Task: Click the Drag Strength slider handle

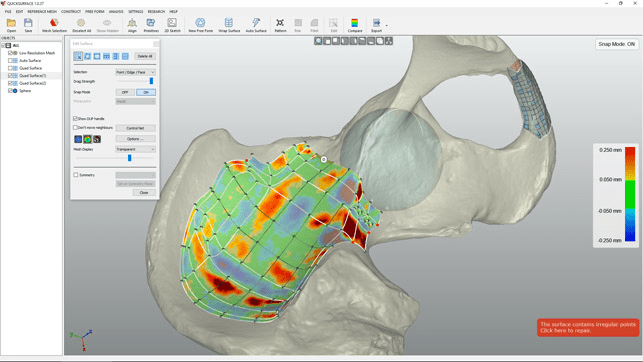Action: click(151, 81)
